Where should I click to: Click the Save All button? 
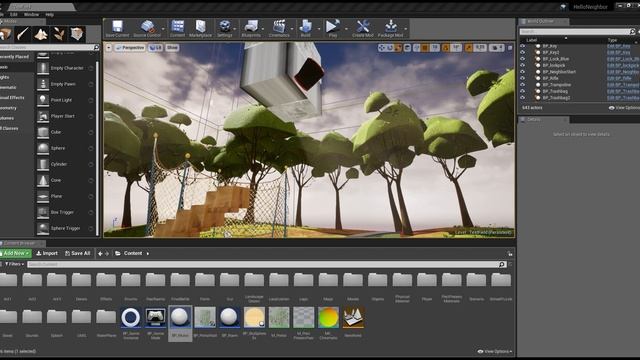pyautogui.click(x=78, y=253)
